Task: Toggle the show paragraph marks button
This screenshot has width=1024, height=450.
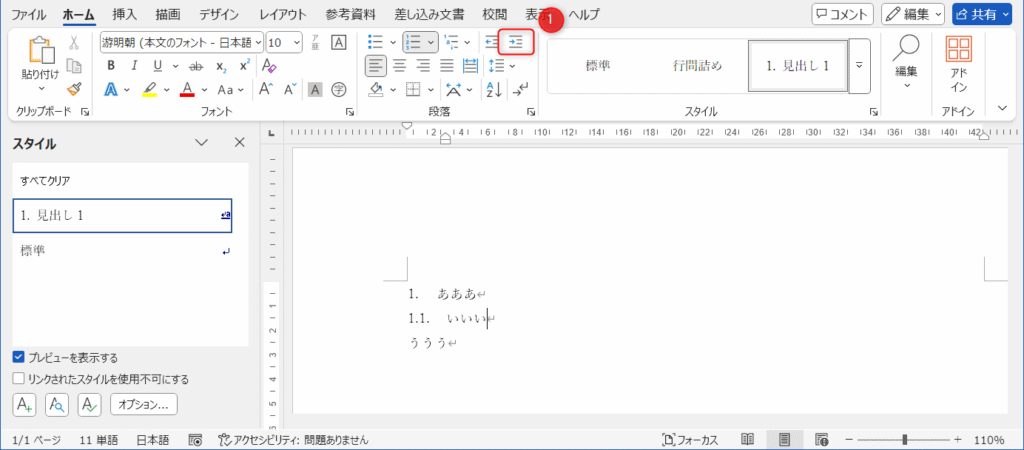Action: [520, 90]
